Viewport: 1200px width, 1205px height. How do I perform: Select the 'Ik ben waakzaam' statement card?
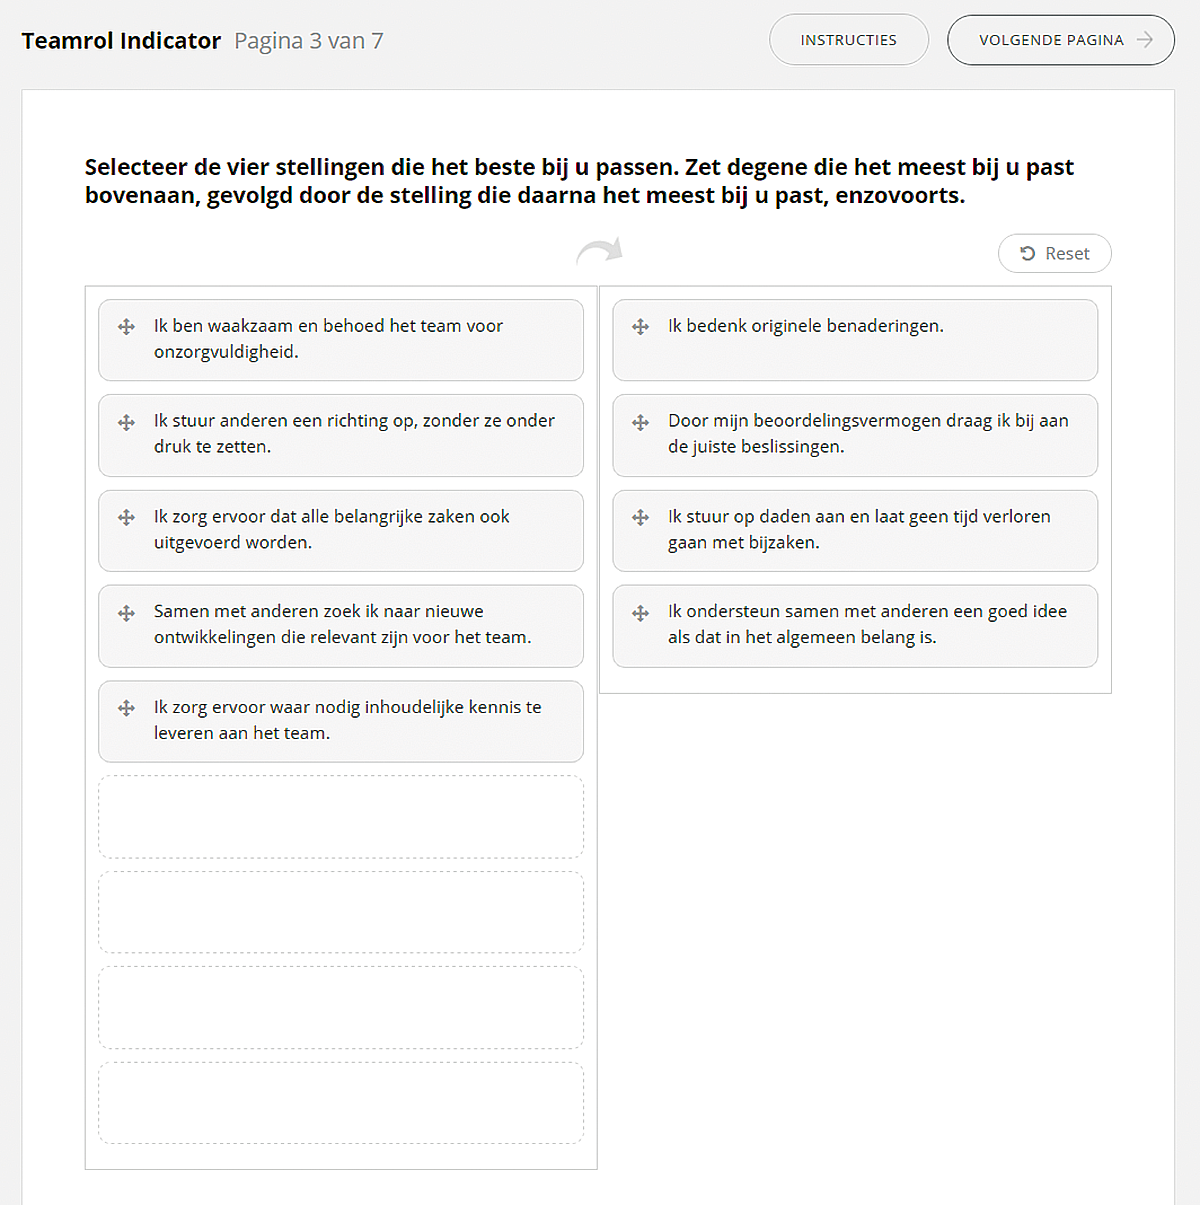pos(341,340)
